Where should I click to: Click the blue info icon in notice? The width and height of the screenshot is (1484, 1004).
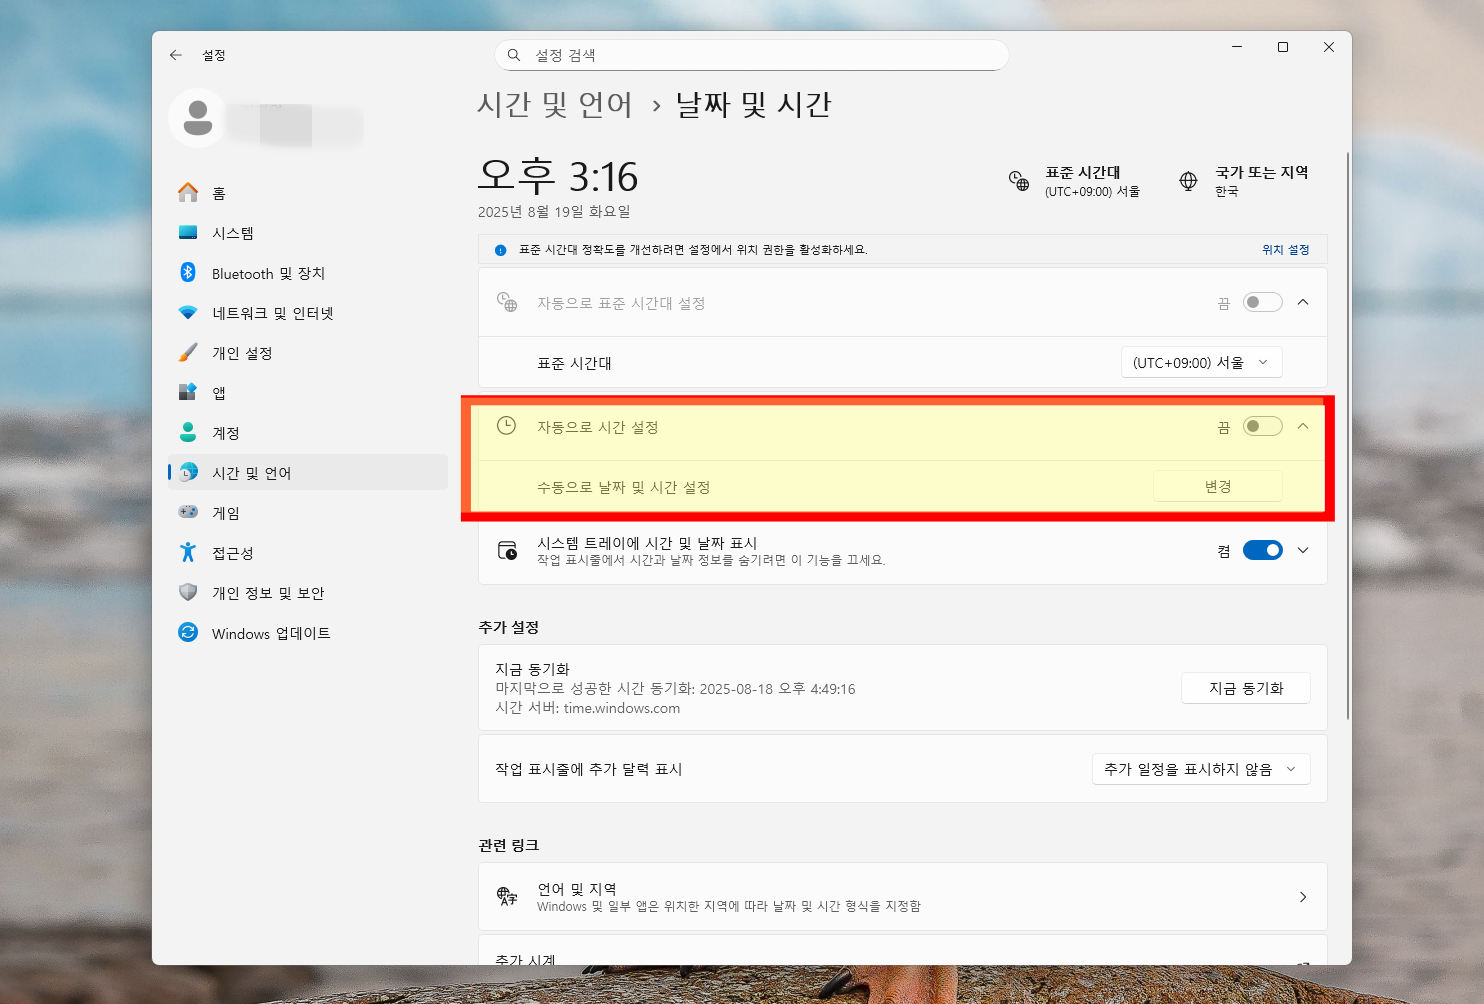point(501,250)
